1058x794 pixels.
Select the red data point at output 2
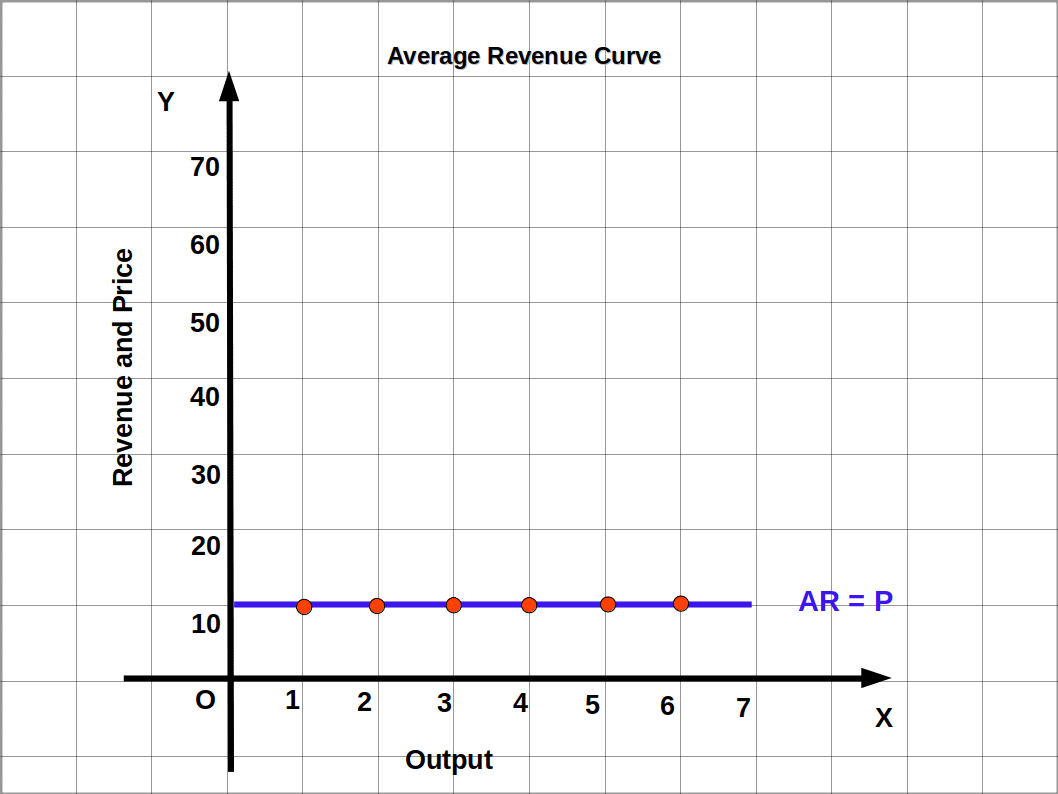point(377,606)
